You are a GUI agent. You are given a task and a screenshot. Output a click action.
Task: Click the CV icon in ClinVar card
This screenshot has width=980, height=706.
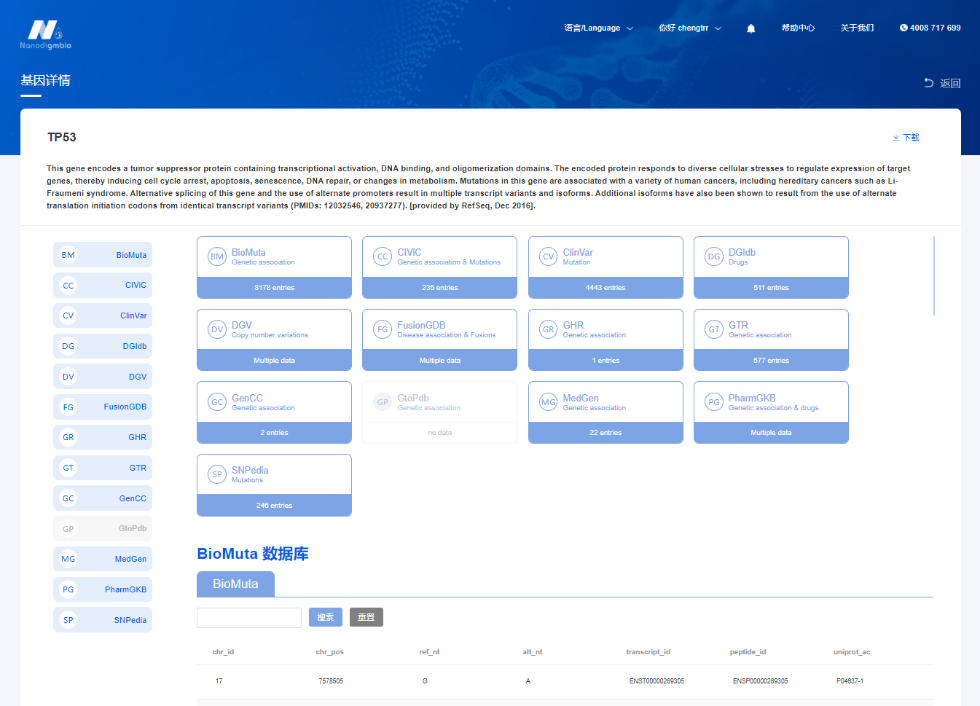547,257
